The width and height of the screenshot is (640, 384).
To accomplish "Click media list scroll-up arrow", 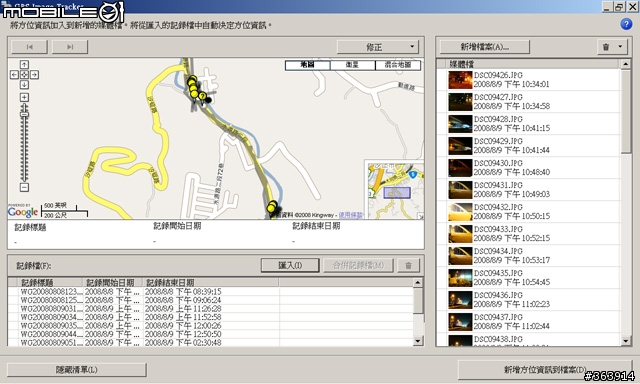I will [x=625, y=64].
